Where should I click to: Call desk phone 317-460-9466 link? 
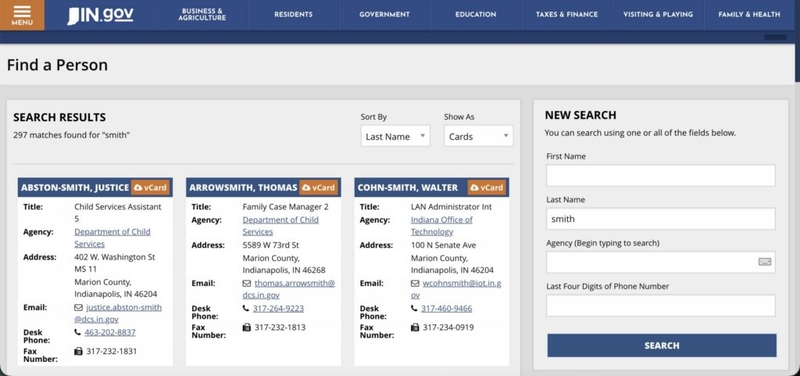click(447, 309)
